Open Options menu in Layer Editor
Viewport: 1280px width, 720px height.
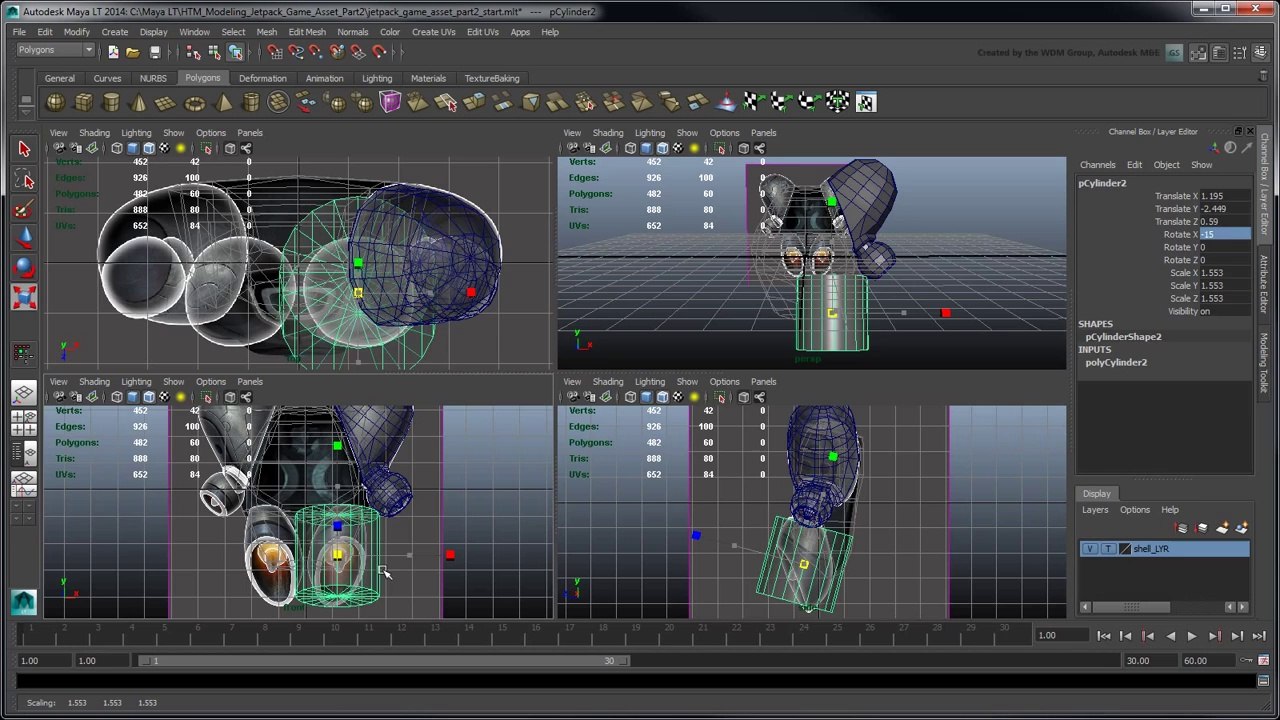coord(1135,510)
